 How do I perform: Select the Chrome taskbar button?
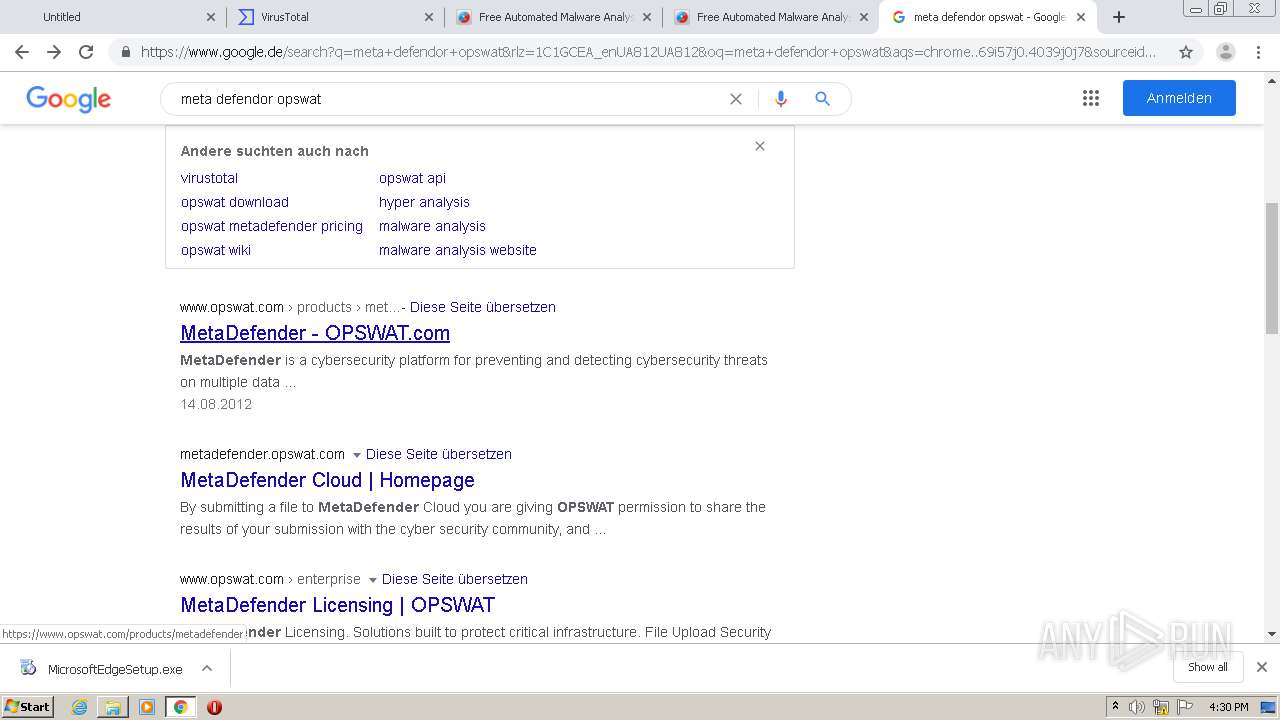click(x=180, y=707)
